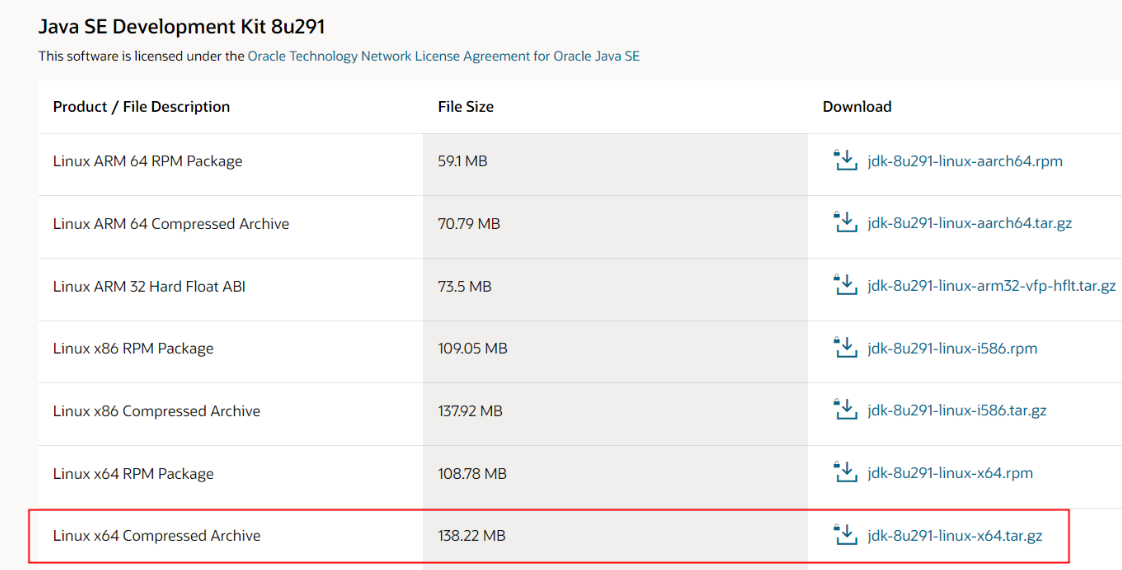Click download icon for jdk-8u291-linux-i586.rpm
This screenshot has width=1122, height=570.
point(845,348)
